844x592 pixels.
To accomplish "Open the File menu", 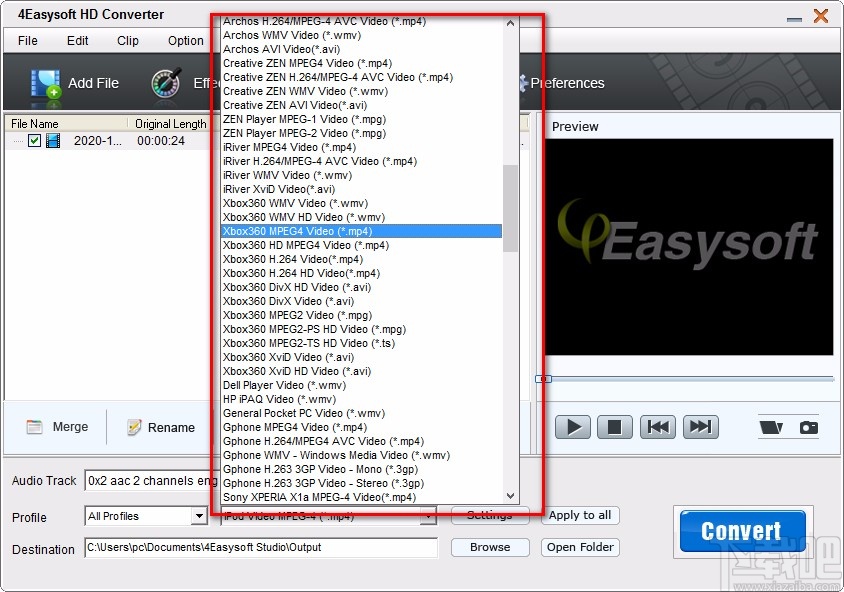I will point(26,41).
